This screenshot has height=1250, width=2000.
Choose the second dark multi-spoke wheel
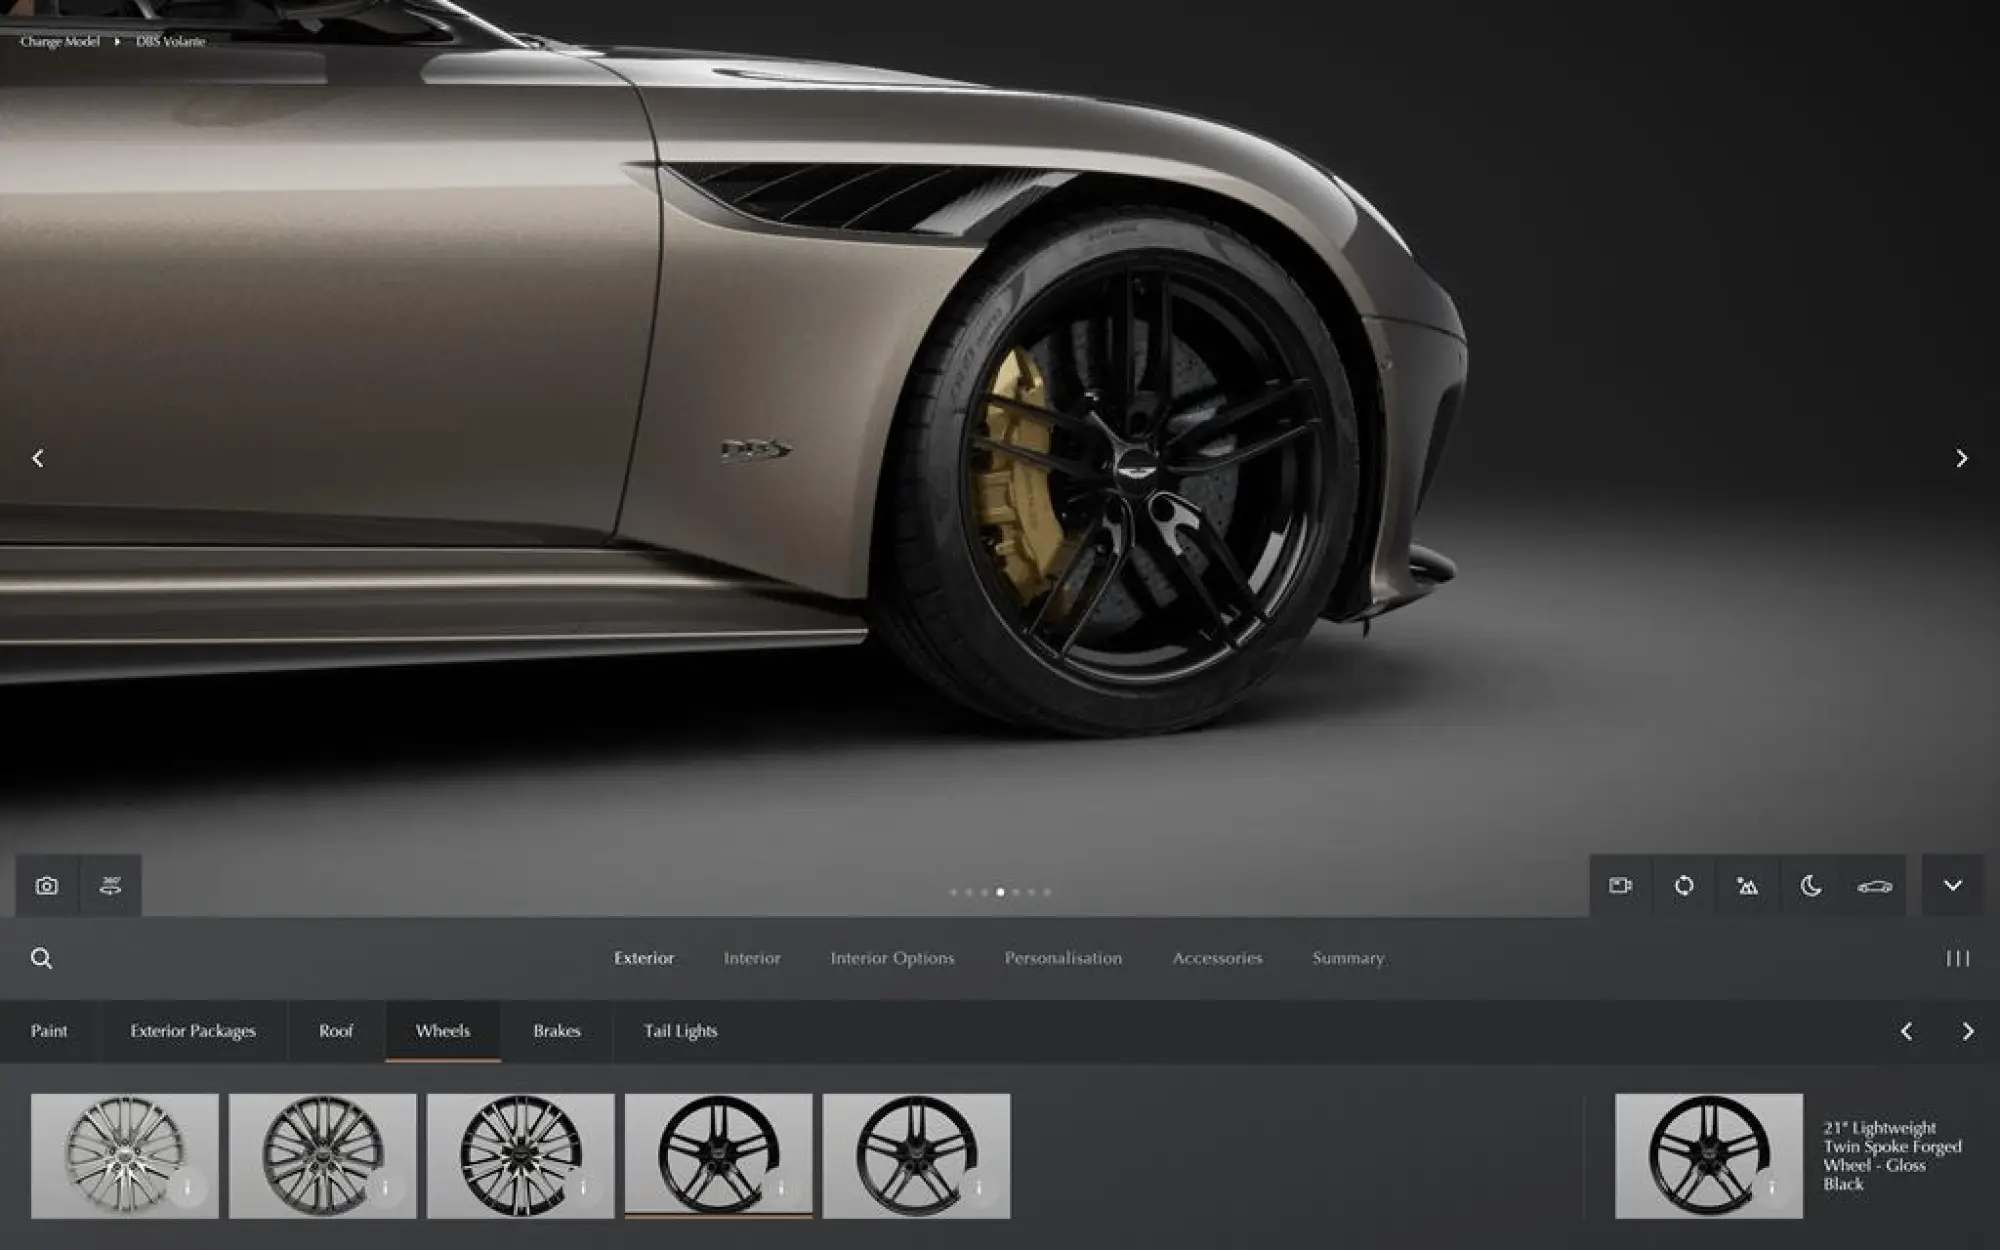pos(323,1156)
